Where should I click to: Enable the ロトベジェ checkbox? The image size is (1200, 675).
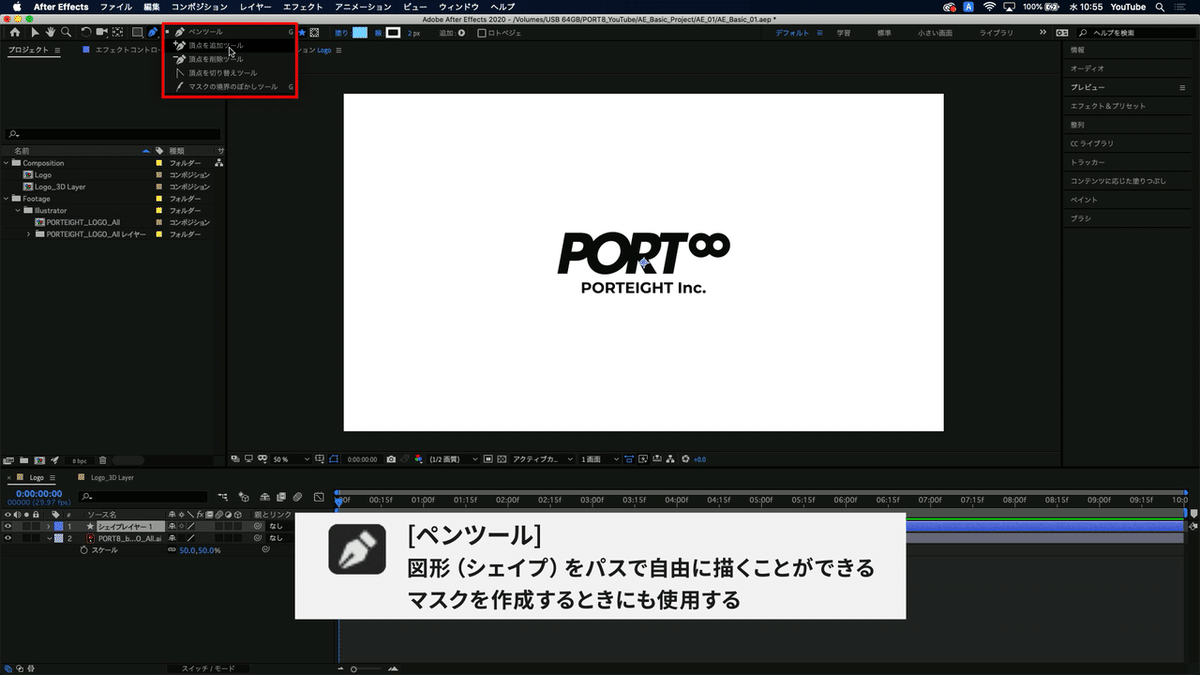pos(482,32)
